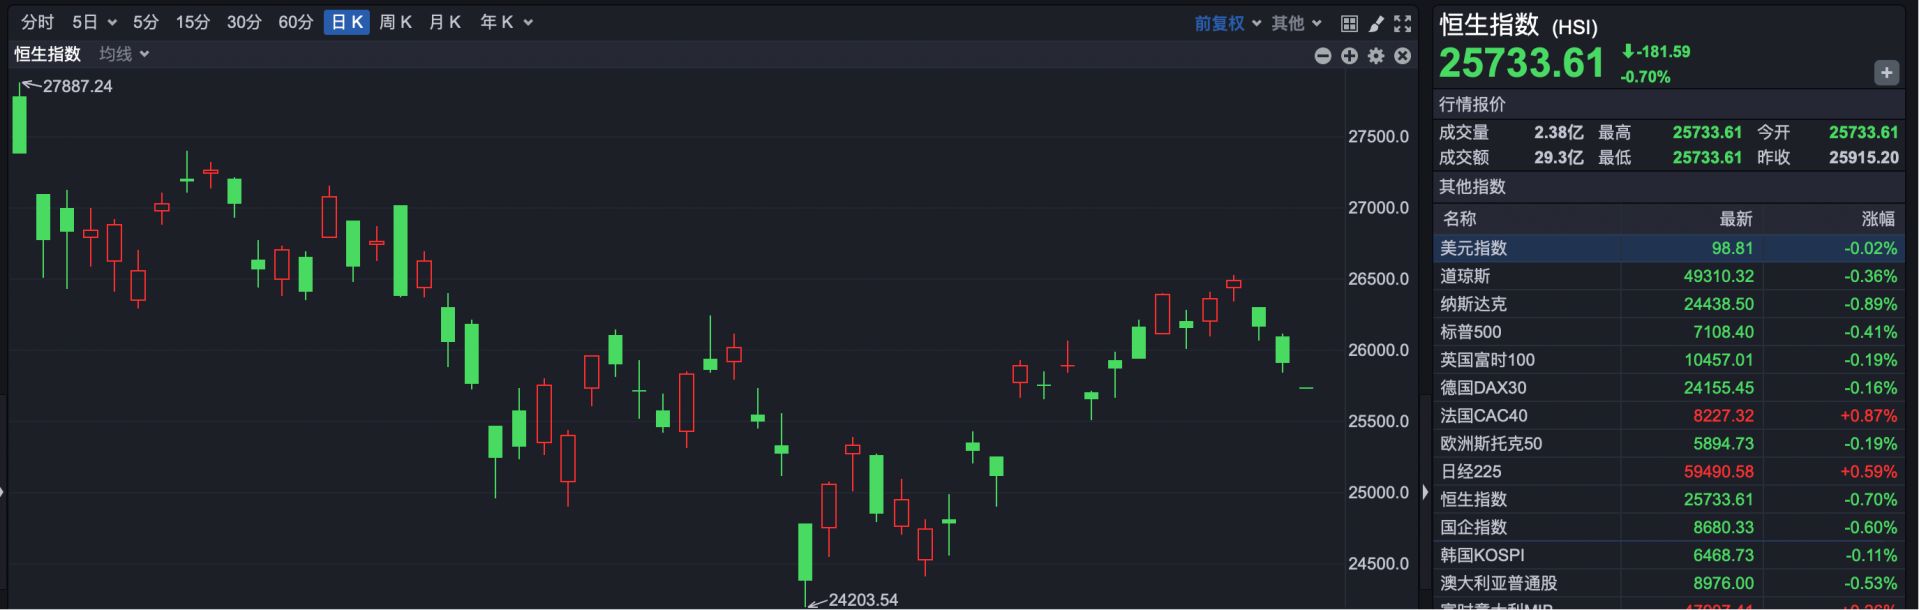Select the 60分 interval tab
1919x610 pixels.
(x=295, y=22)
